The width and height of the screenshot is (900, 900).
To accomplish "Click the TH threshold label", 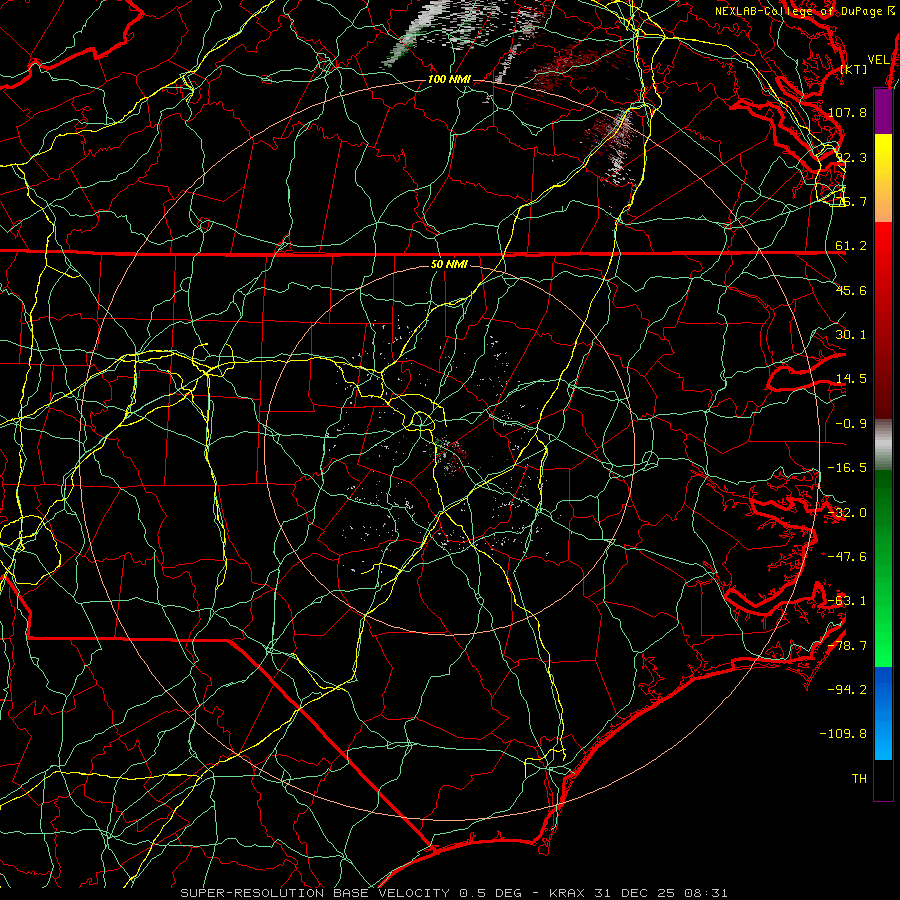I will click(x=859, y=779).
